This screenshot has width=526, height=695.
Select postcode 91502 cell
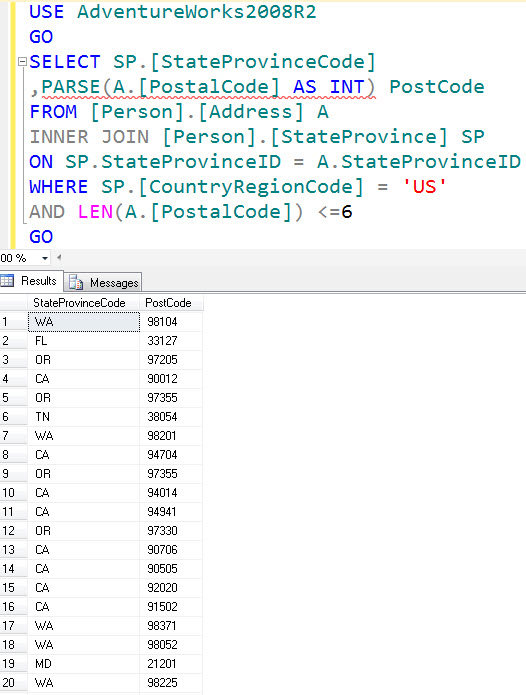tap(171, 607)
